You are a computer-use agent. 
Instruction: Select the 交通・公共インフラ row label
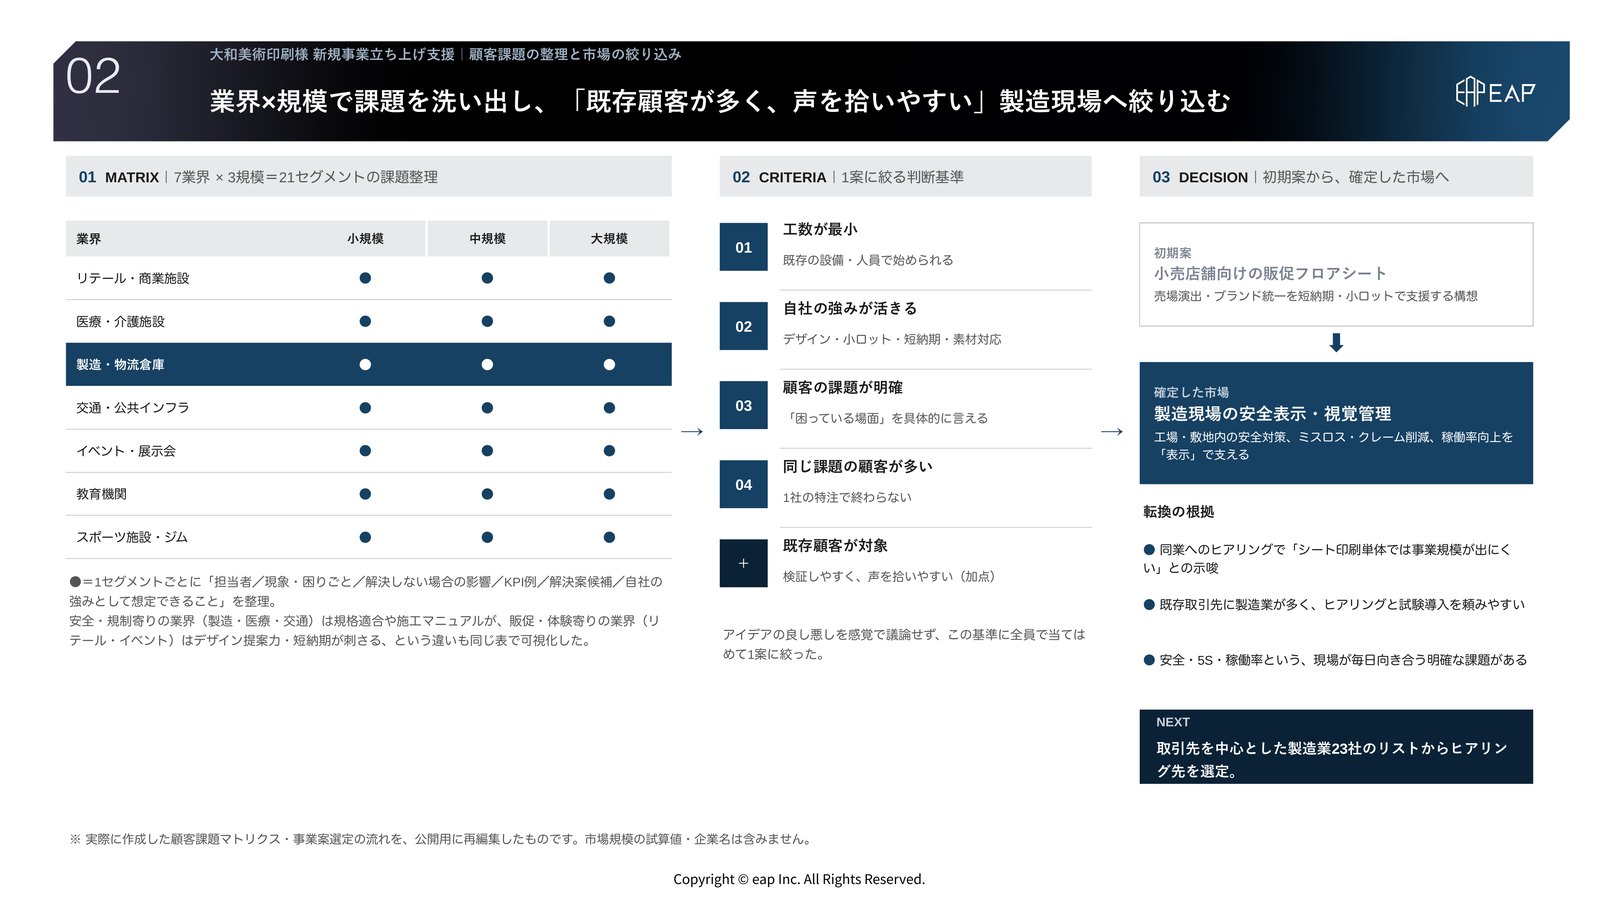[x=133, y=407]
